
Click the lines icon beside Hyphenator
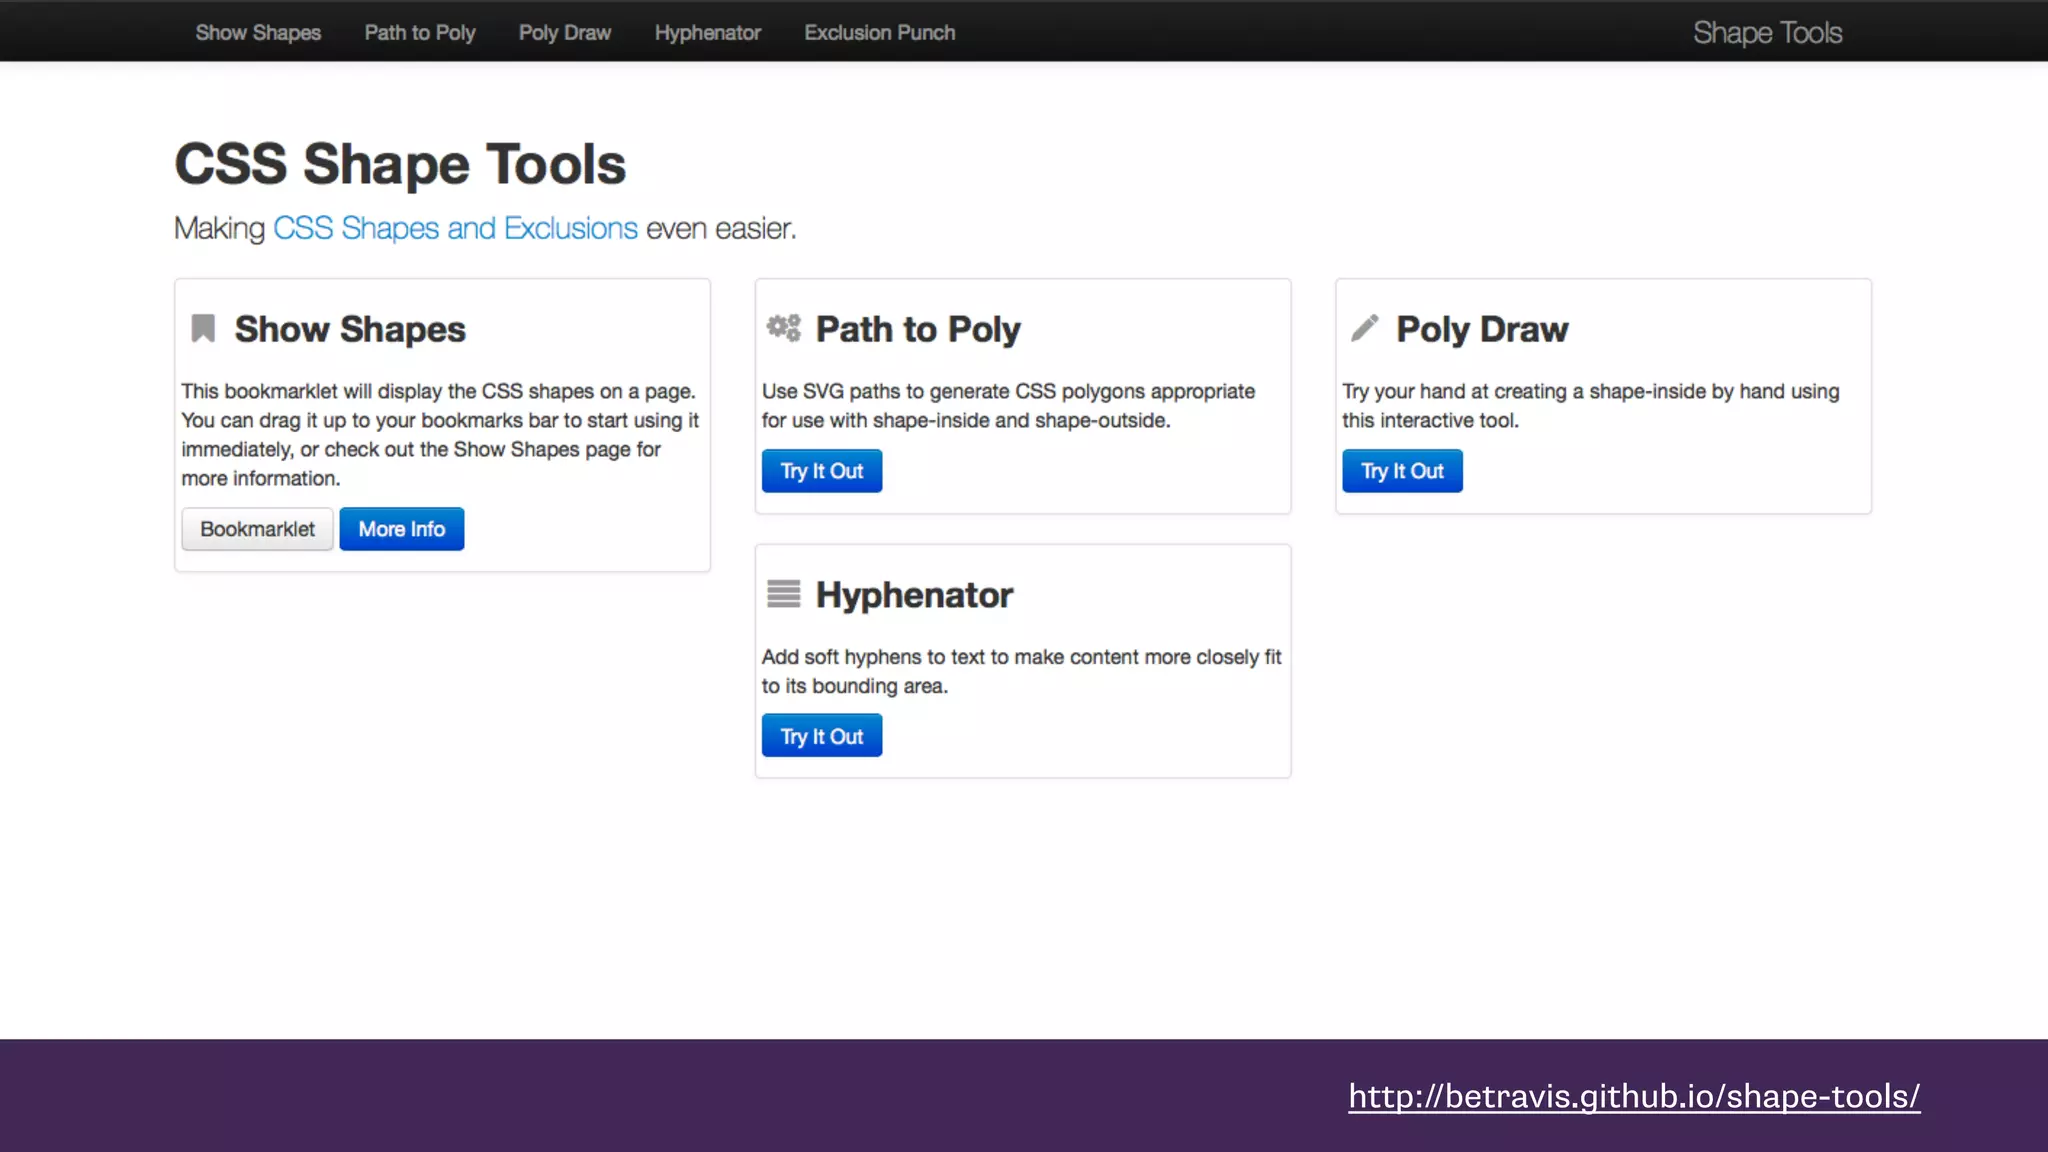pyautogui.click(x=784, y=594)
